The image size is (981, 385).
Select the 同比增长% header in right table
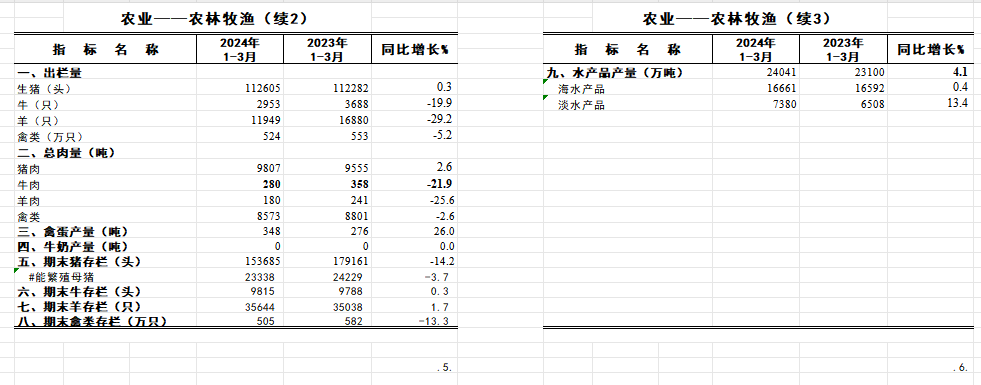932,49
